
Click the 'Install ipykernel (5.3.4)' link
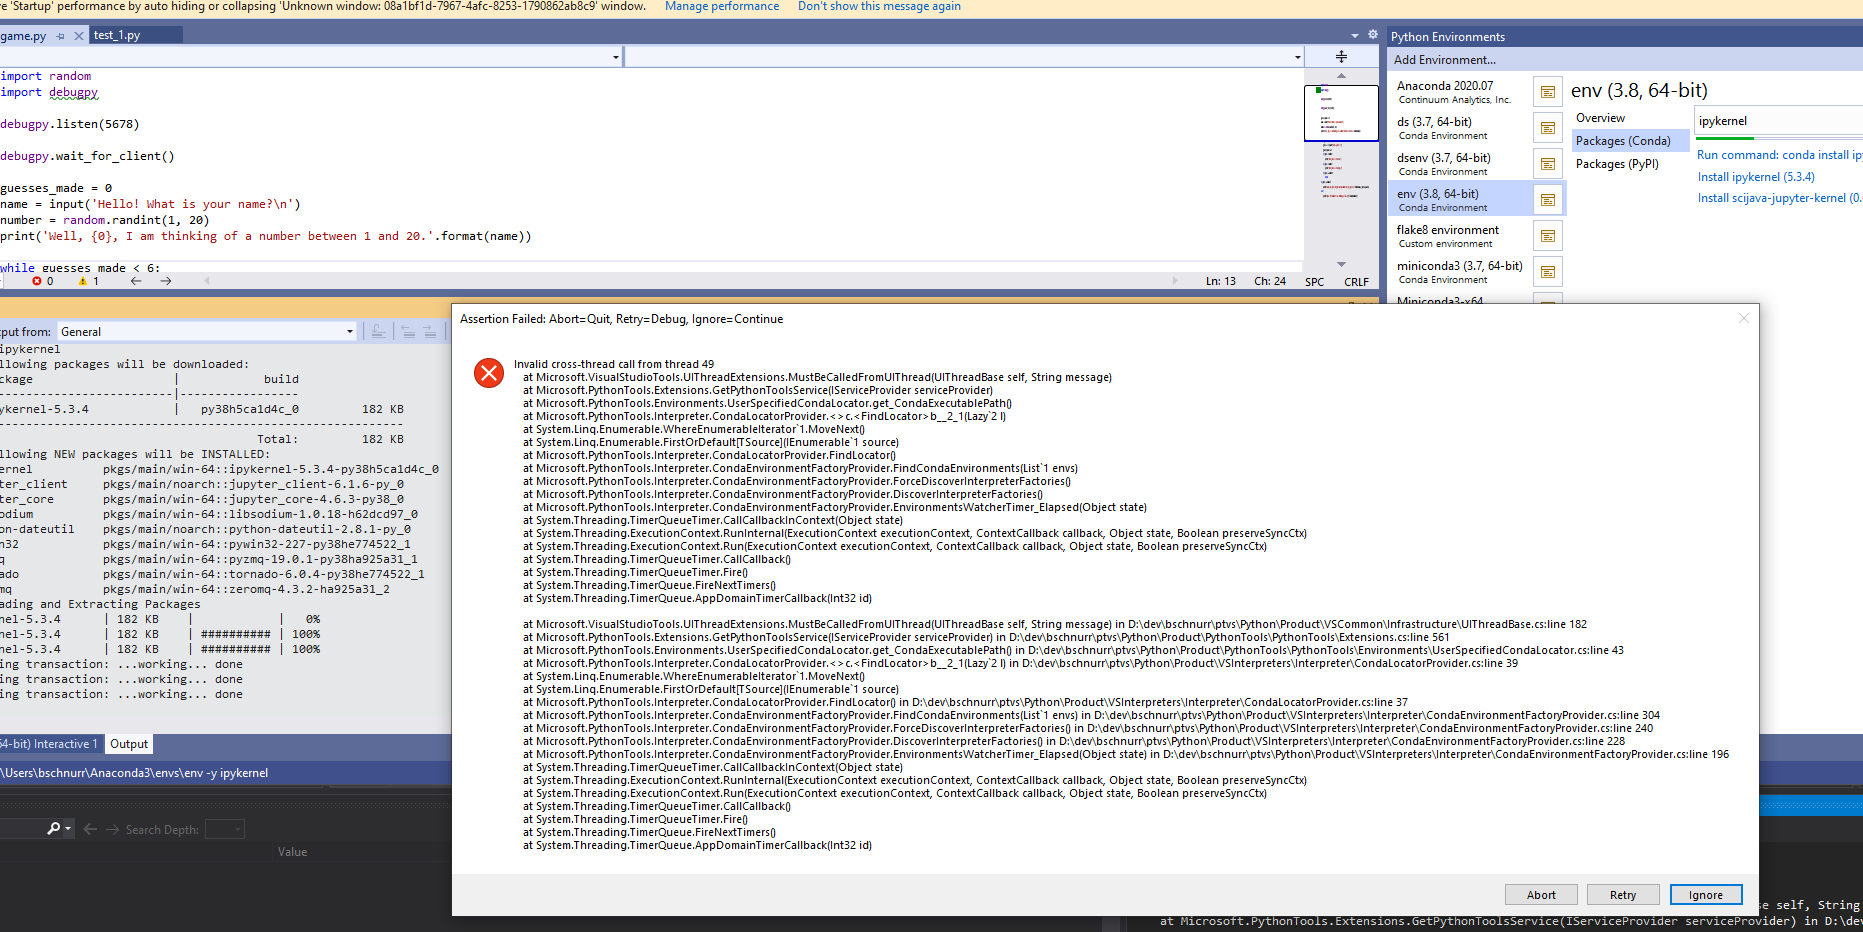(1755, 177)
